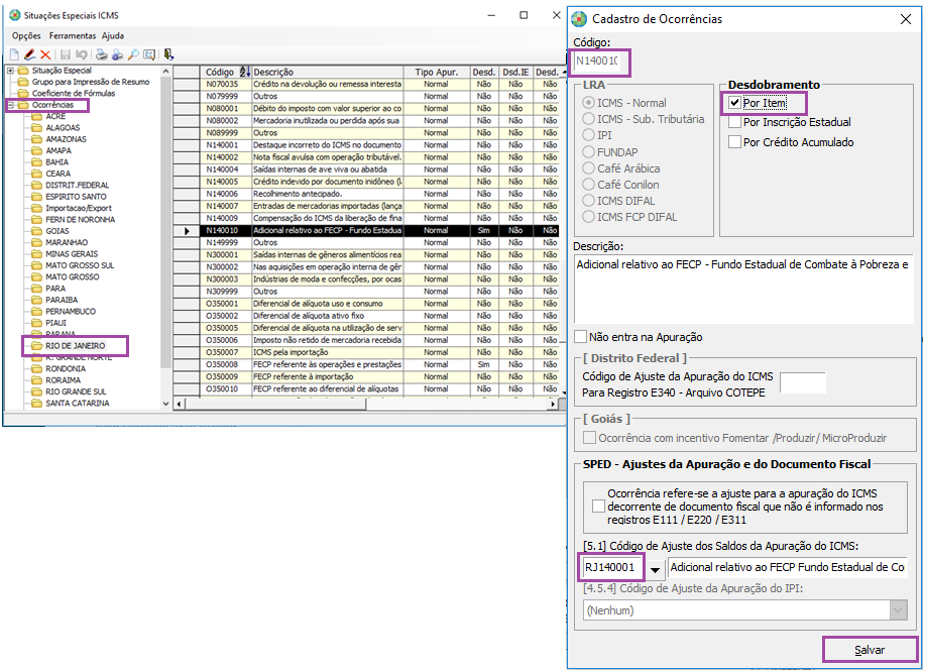Collapse the Ocorrências tree node
Viewport: 925px width, 670px height.
click(10, 105)
